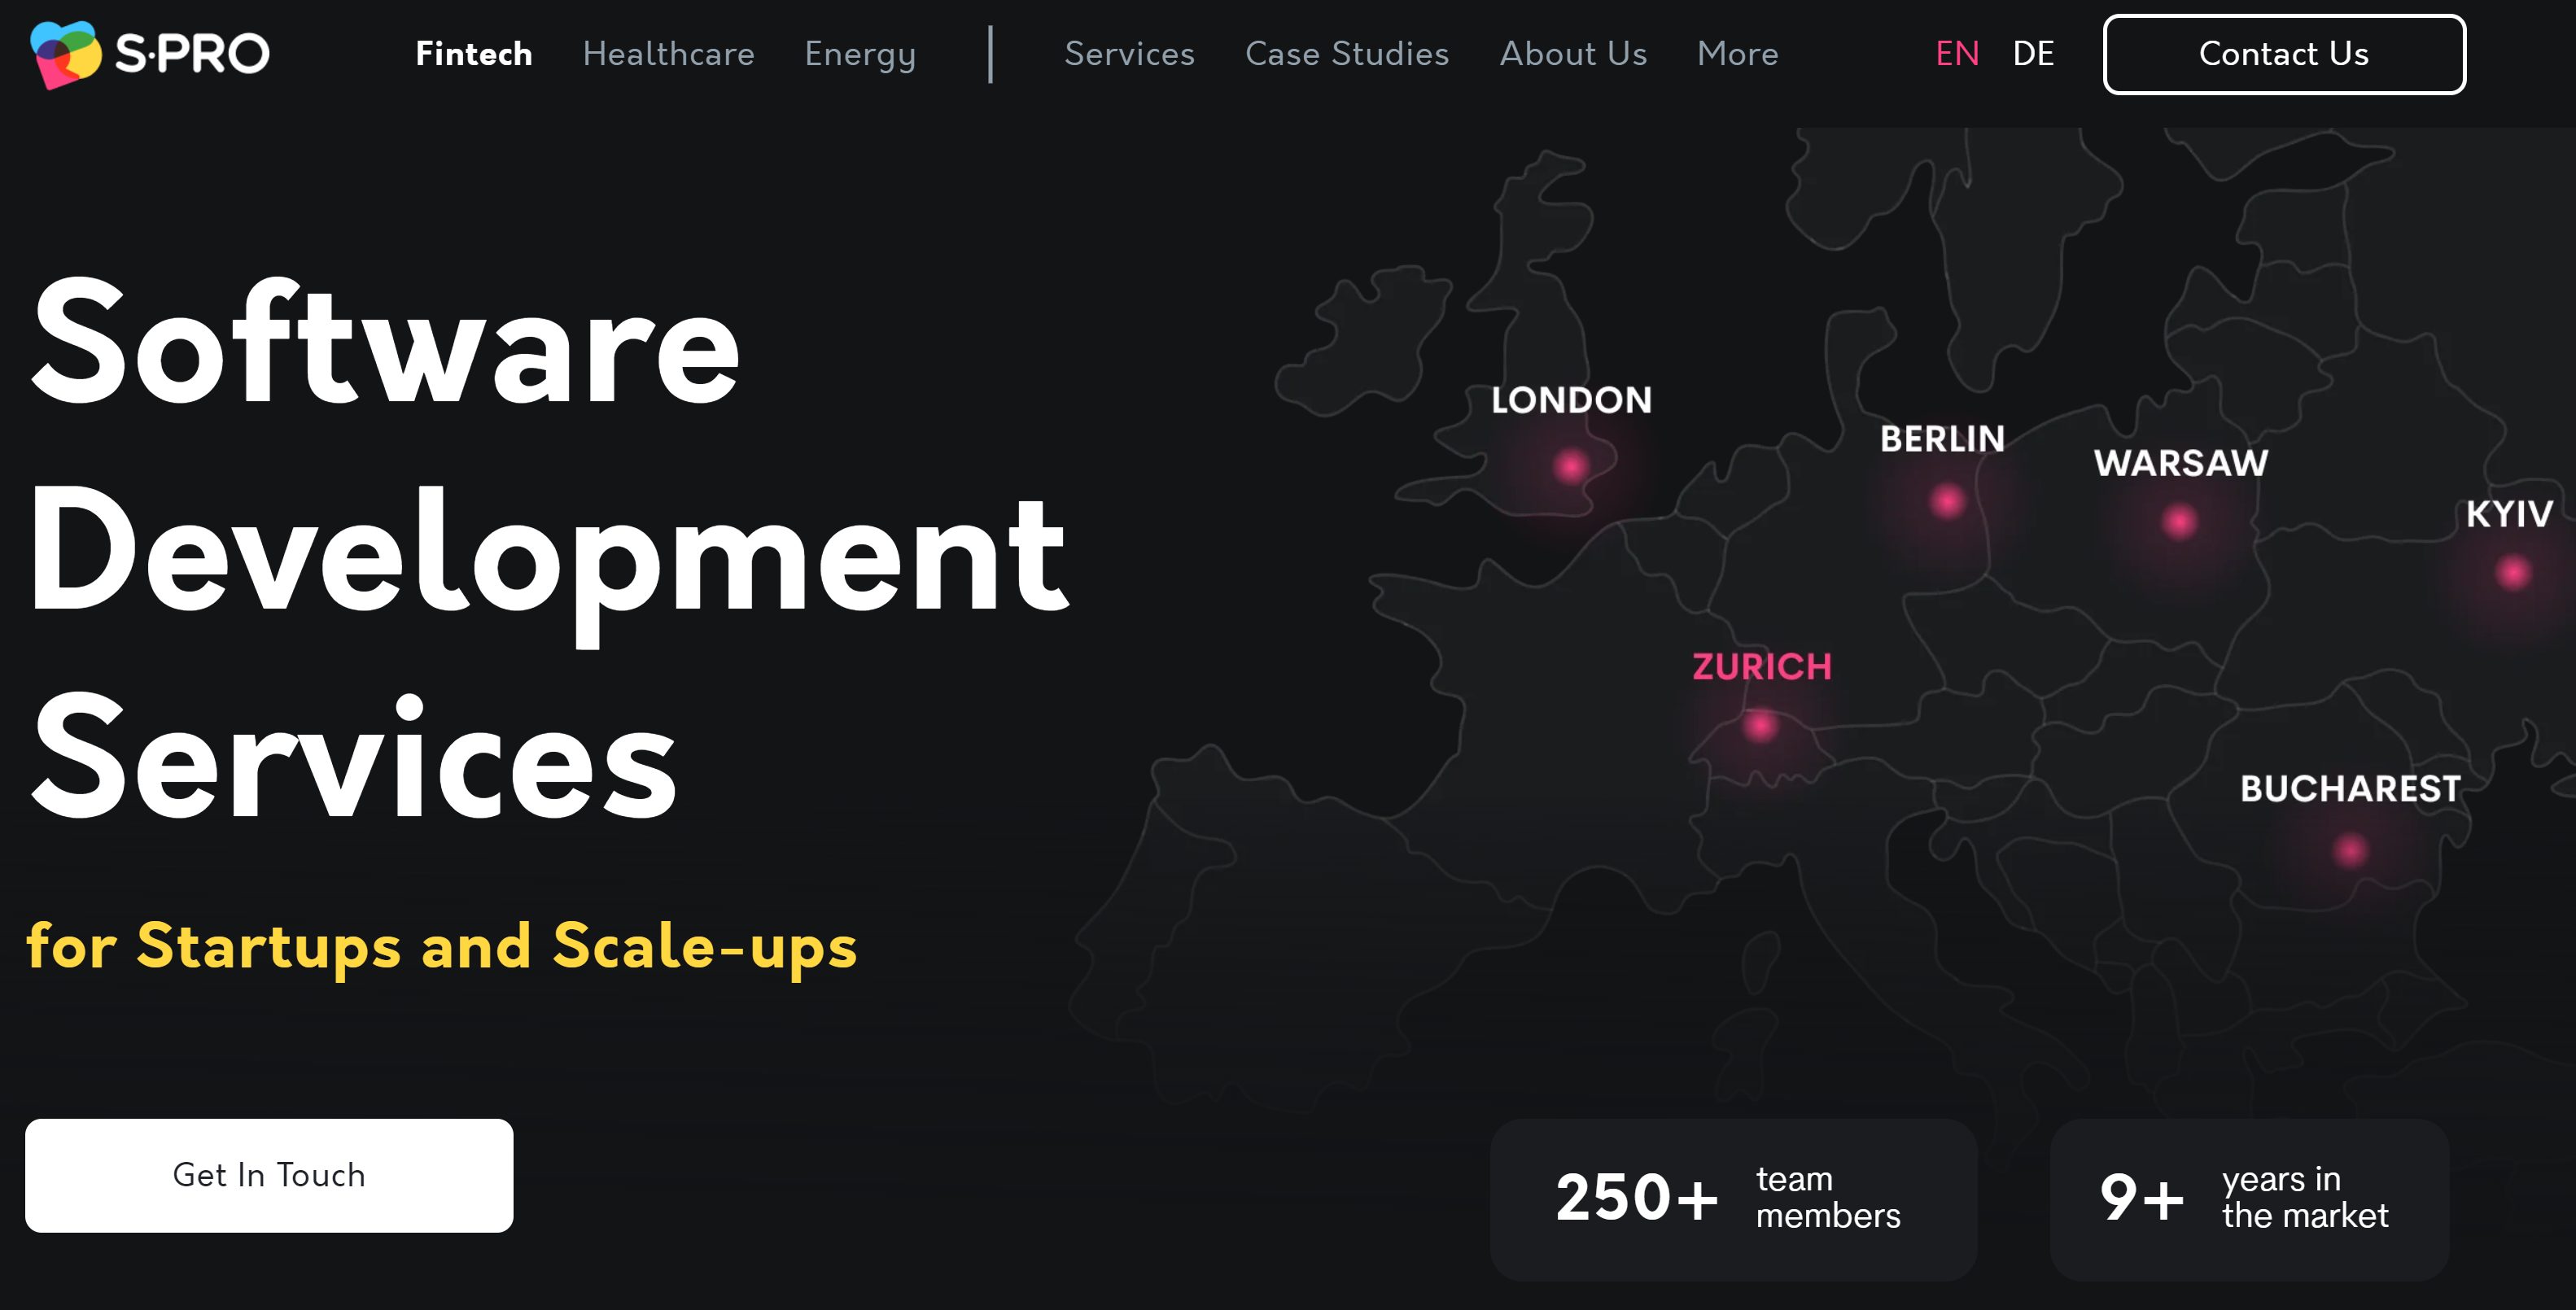Click the S·PRO wordmark text
The height and width of the screenshot is (1310, 2576).
coord(192,54)
